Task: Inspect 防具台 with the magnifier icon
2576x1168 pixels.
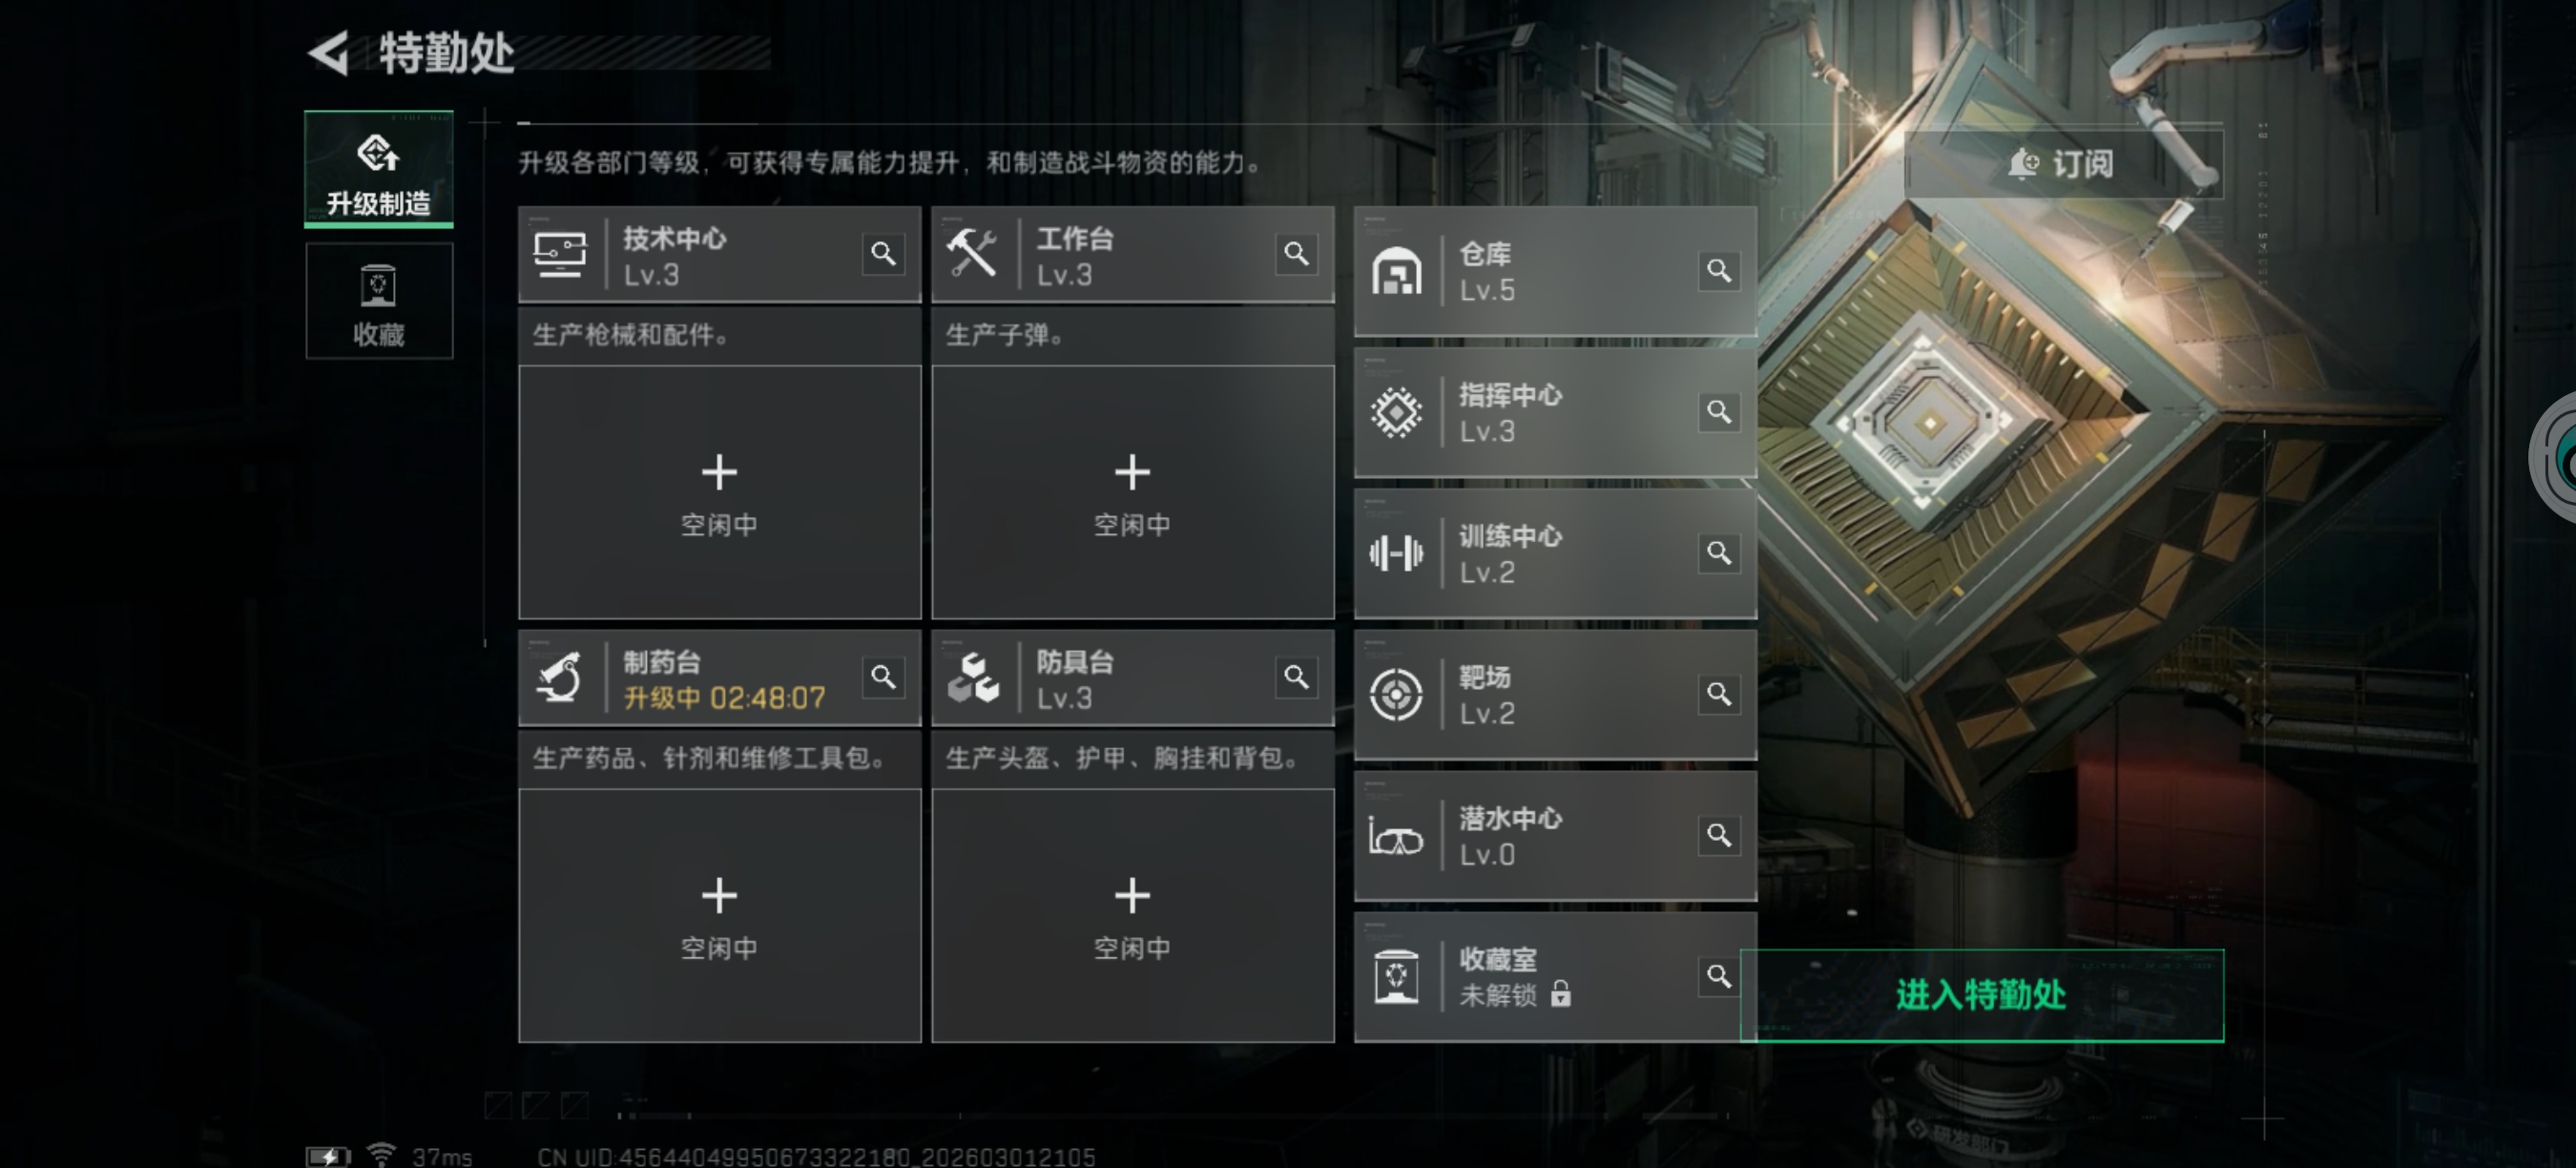Action: 1296,677
